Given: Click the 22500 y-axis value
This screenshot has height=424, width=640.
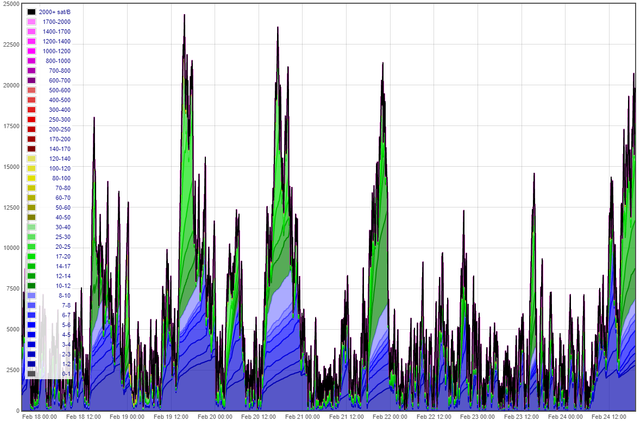Looking at the screenshot, I should 11,45.
